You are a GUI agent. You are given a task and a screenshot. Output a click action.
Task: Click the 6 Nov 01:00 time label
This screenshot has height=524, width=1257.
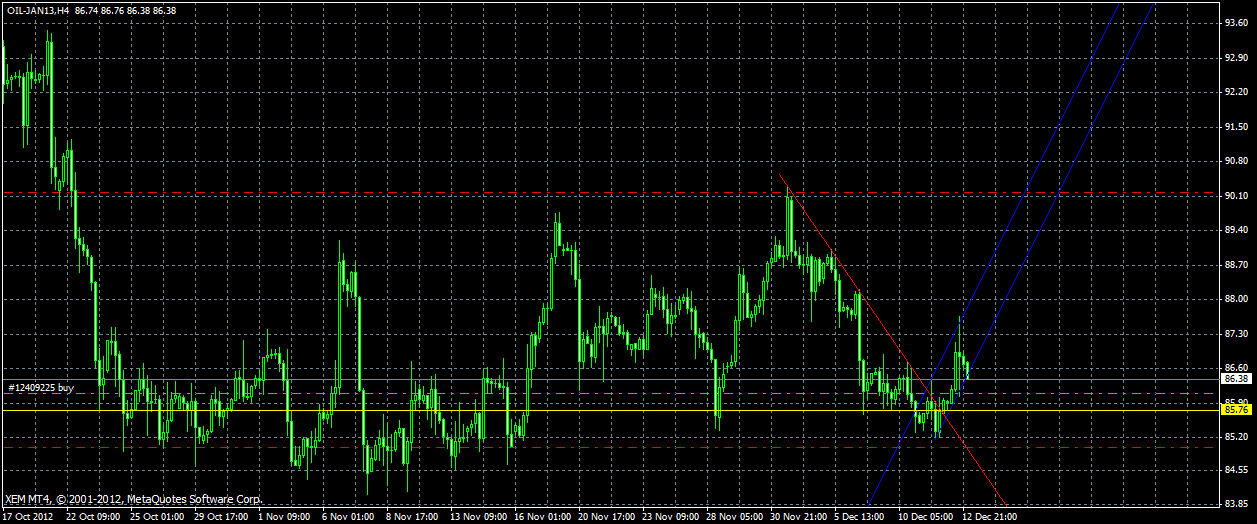click(346, 517)
